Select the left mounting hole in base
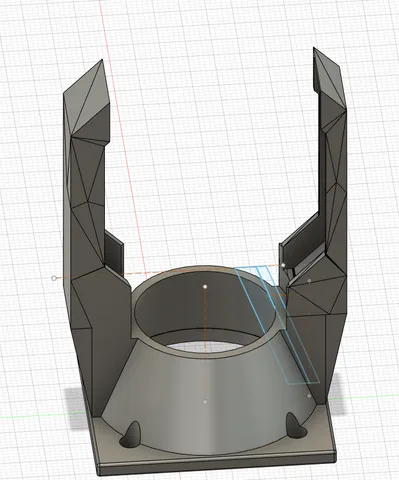The image size is (399, 480). [x=130, y=435]
